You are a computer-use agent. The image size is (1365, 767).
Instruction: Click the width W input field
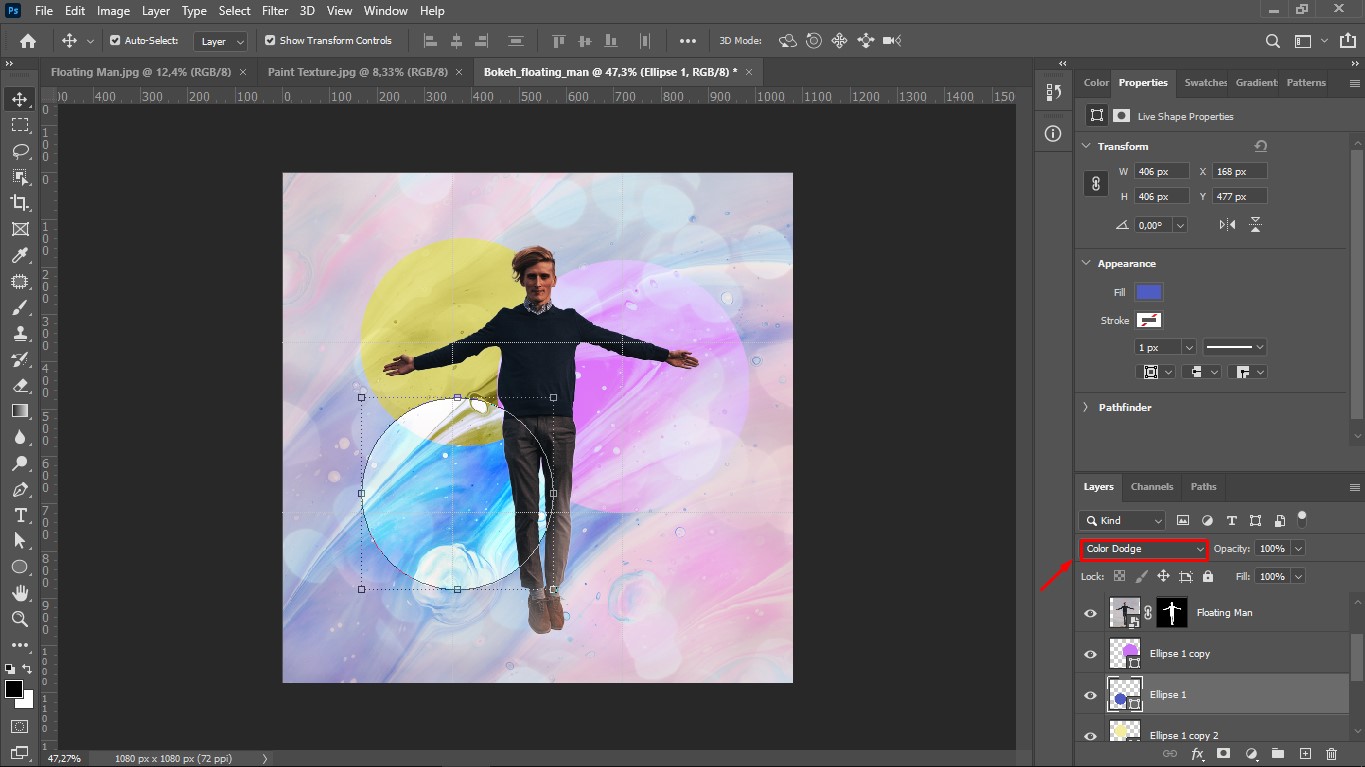click(x=1162, y=172)
